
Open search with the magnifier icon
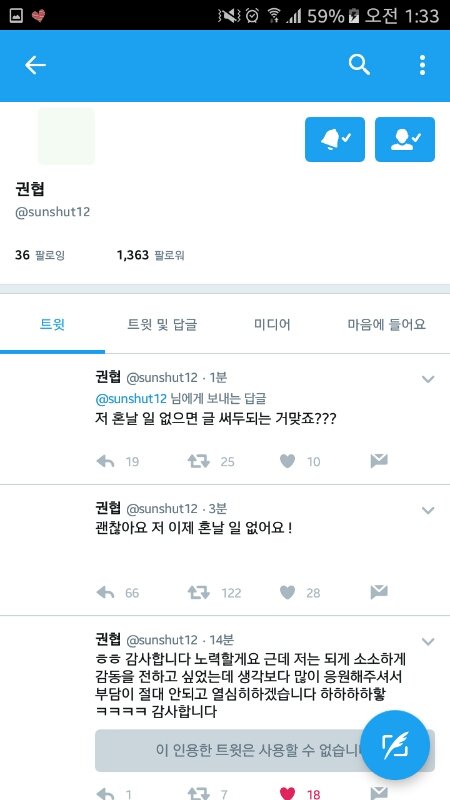359,65
